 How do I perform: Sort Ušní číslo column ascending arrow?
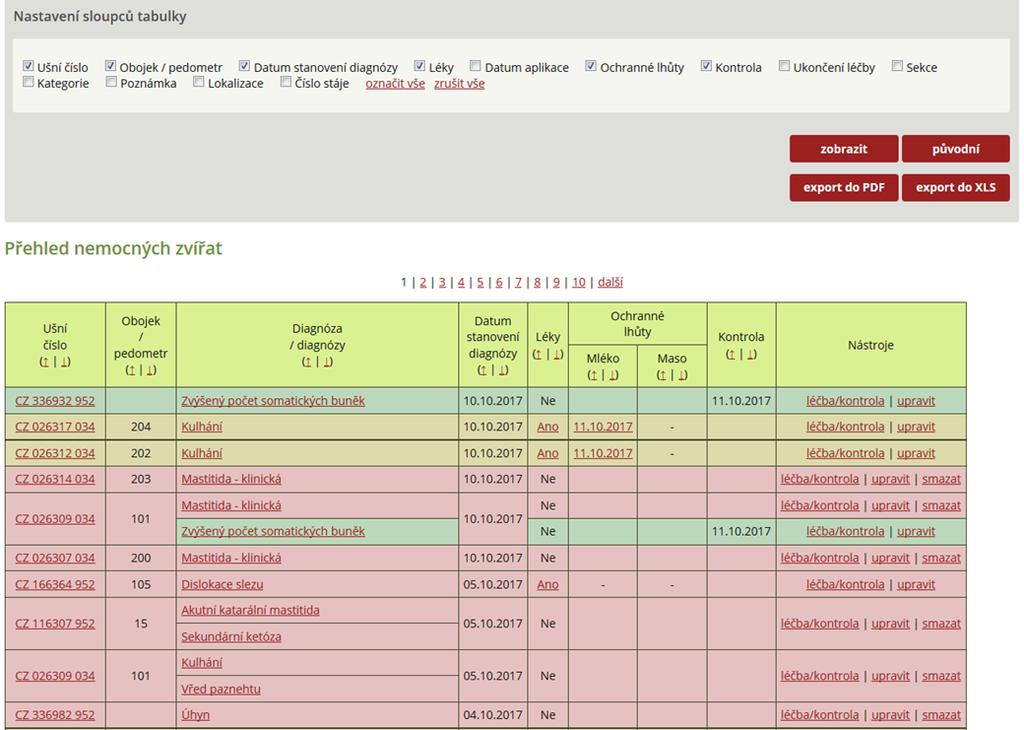(x=45, y=362)
